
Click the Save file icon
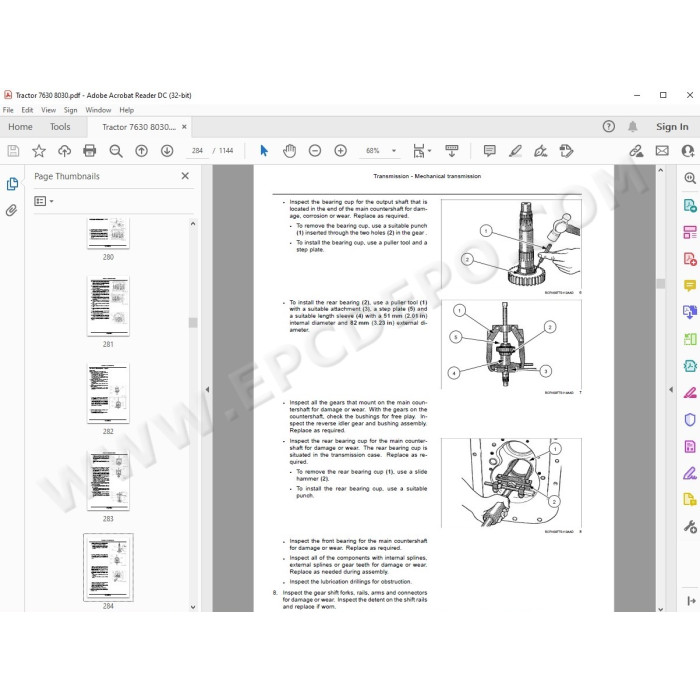[13, 151]
